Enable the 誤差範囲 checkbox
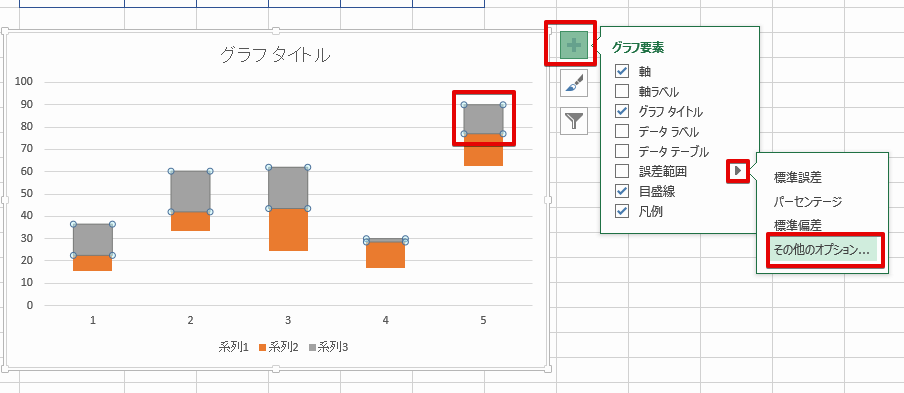904x393 pixels. (x=622, y=171)
